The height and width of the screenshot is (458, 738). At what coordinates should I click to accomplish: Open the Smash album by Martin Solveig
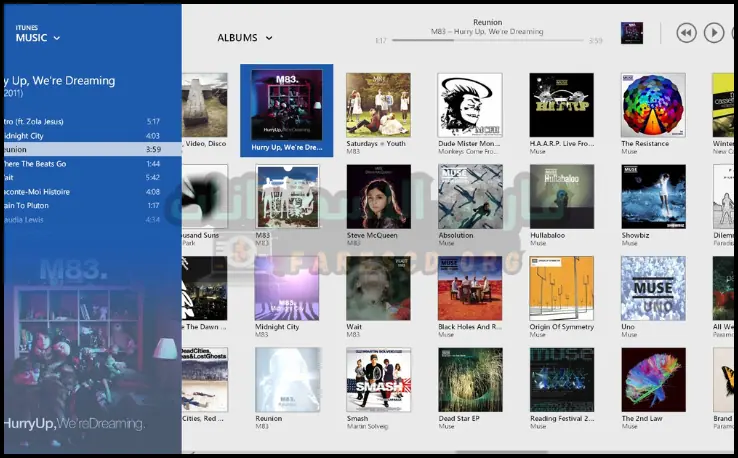(378, 380)
